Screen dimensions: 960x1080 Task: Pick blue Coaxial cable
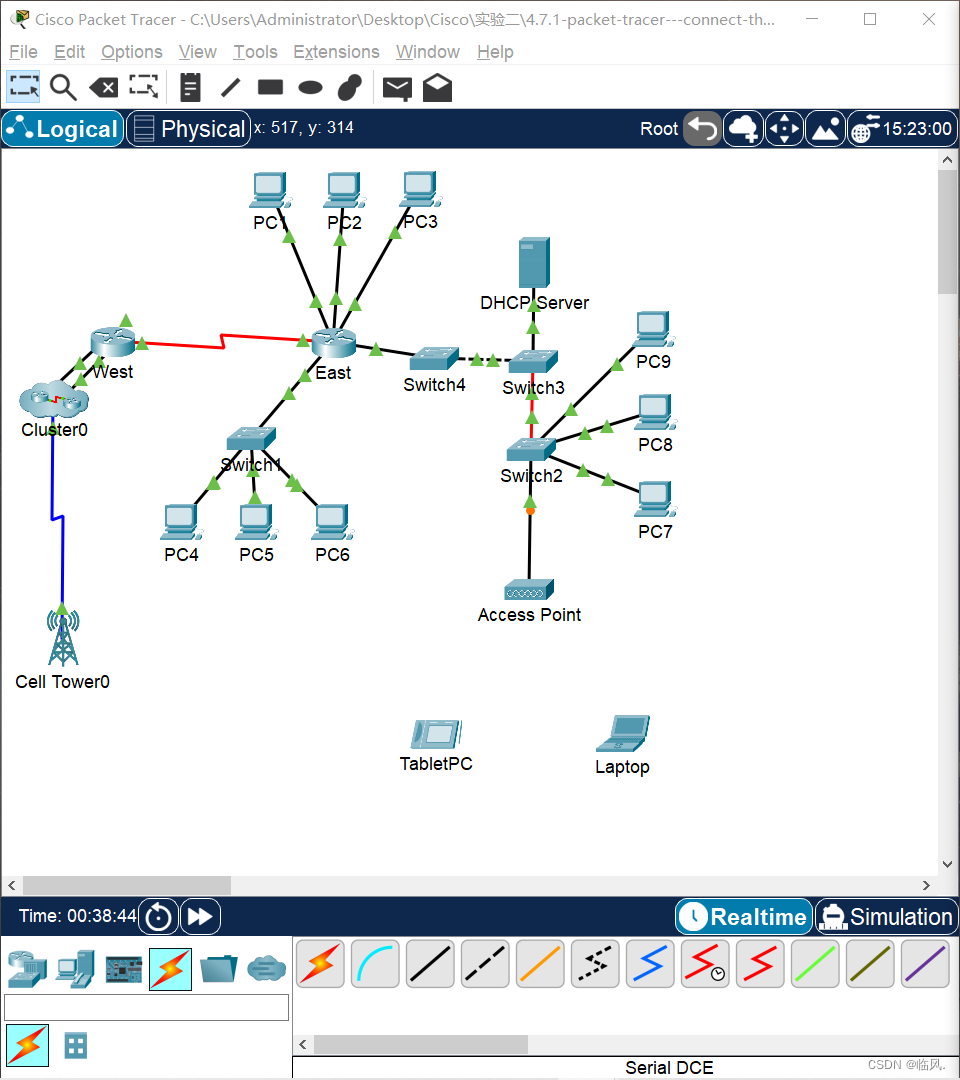(651, 963)
